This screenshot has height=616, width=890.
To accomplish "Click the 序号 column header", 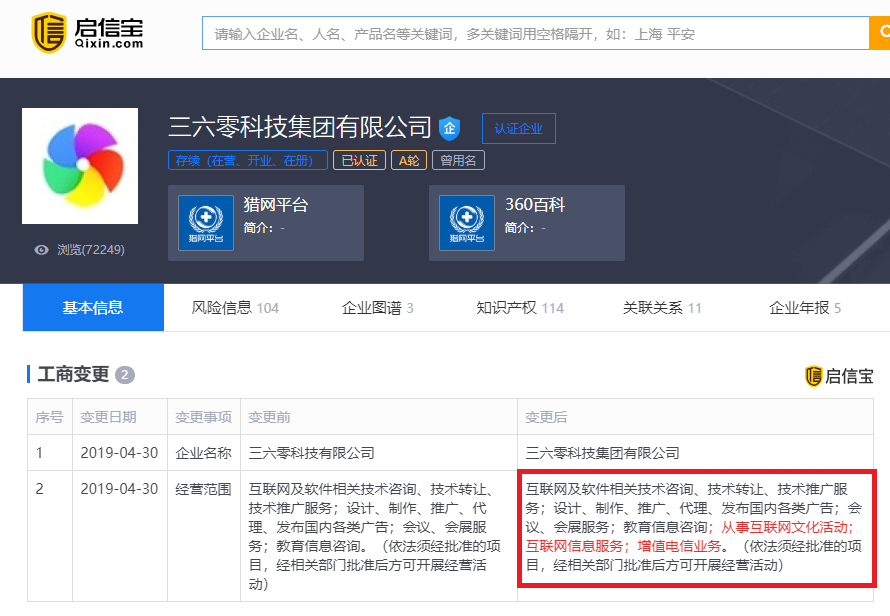I will pos(49,417).
